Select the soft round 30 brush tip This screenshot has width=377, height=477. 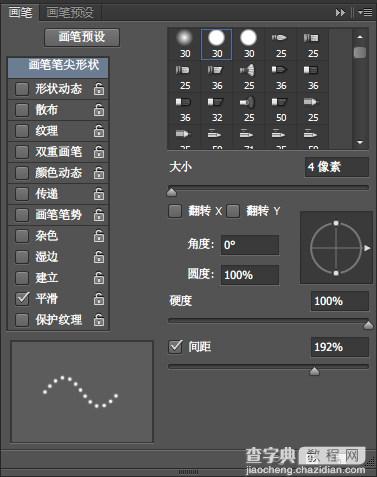[x=184, y=44]
